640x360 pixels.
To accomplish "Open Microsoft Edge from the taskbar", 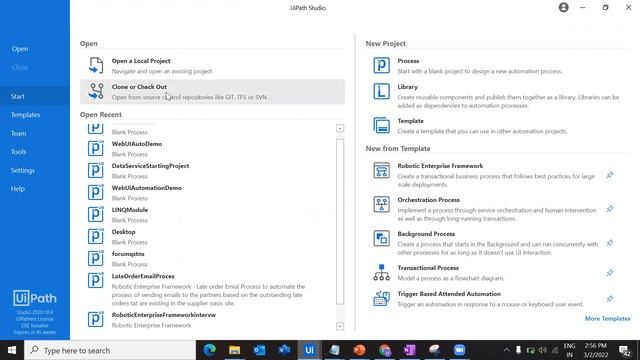I will tap(209, 350).
